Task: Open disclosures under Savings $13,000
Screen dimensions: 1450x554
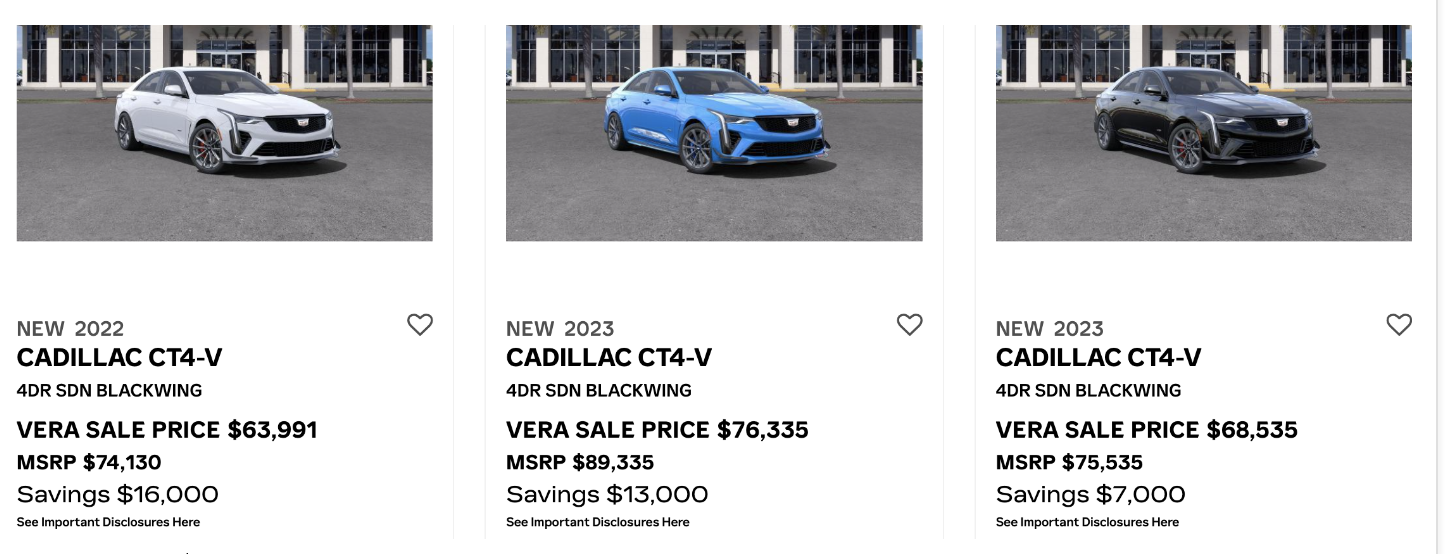Action: (598, 522)
